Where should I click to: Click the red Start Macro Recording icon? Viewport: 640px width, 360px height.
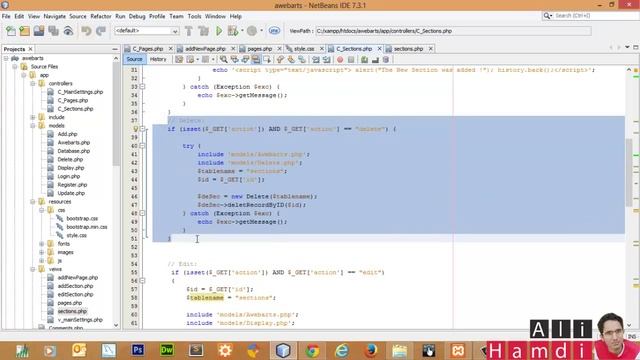[x=340, y=60]
